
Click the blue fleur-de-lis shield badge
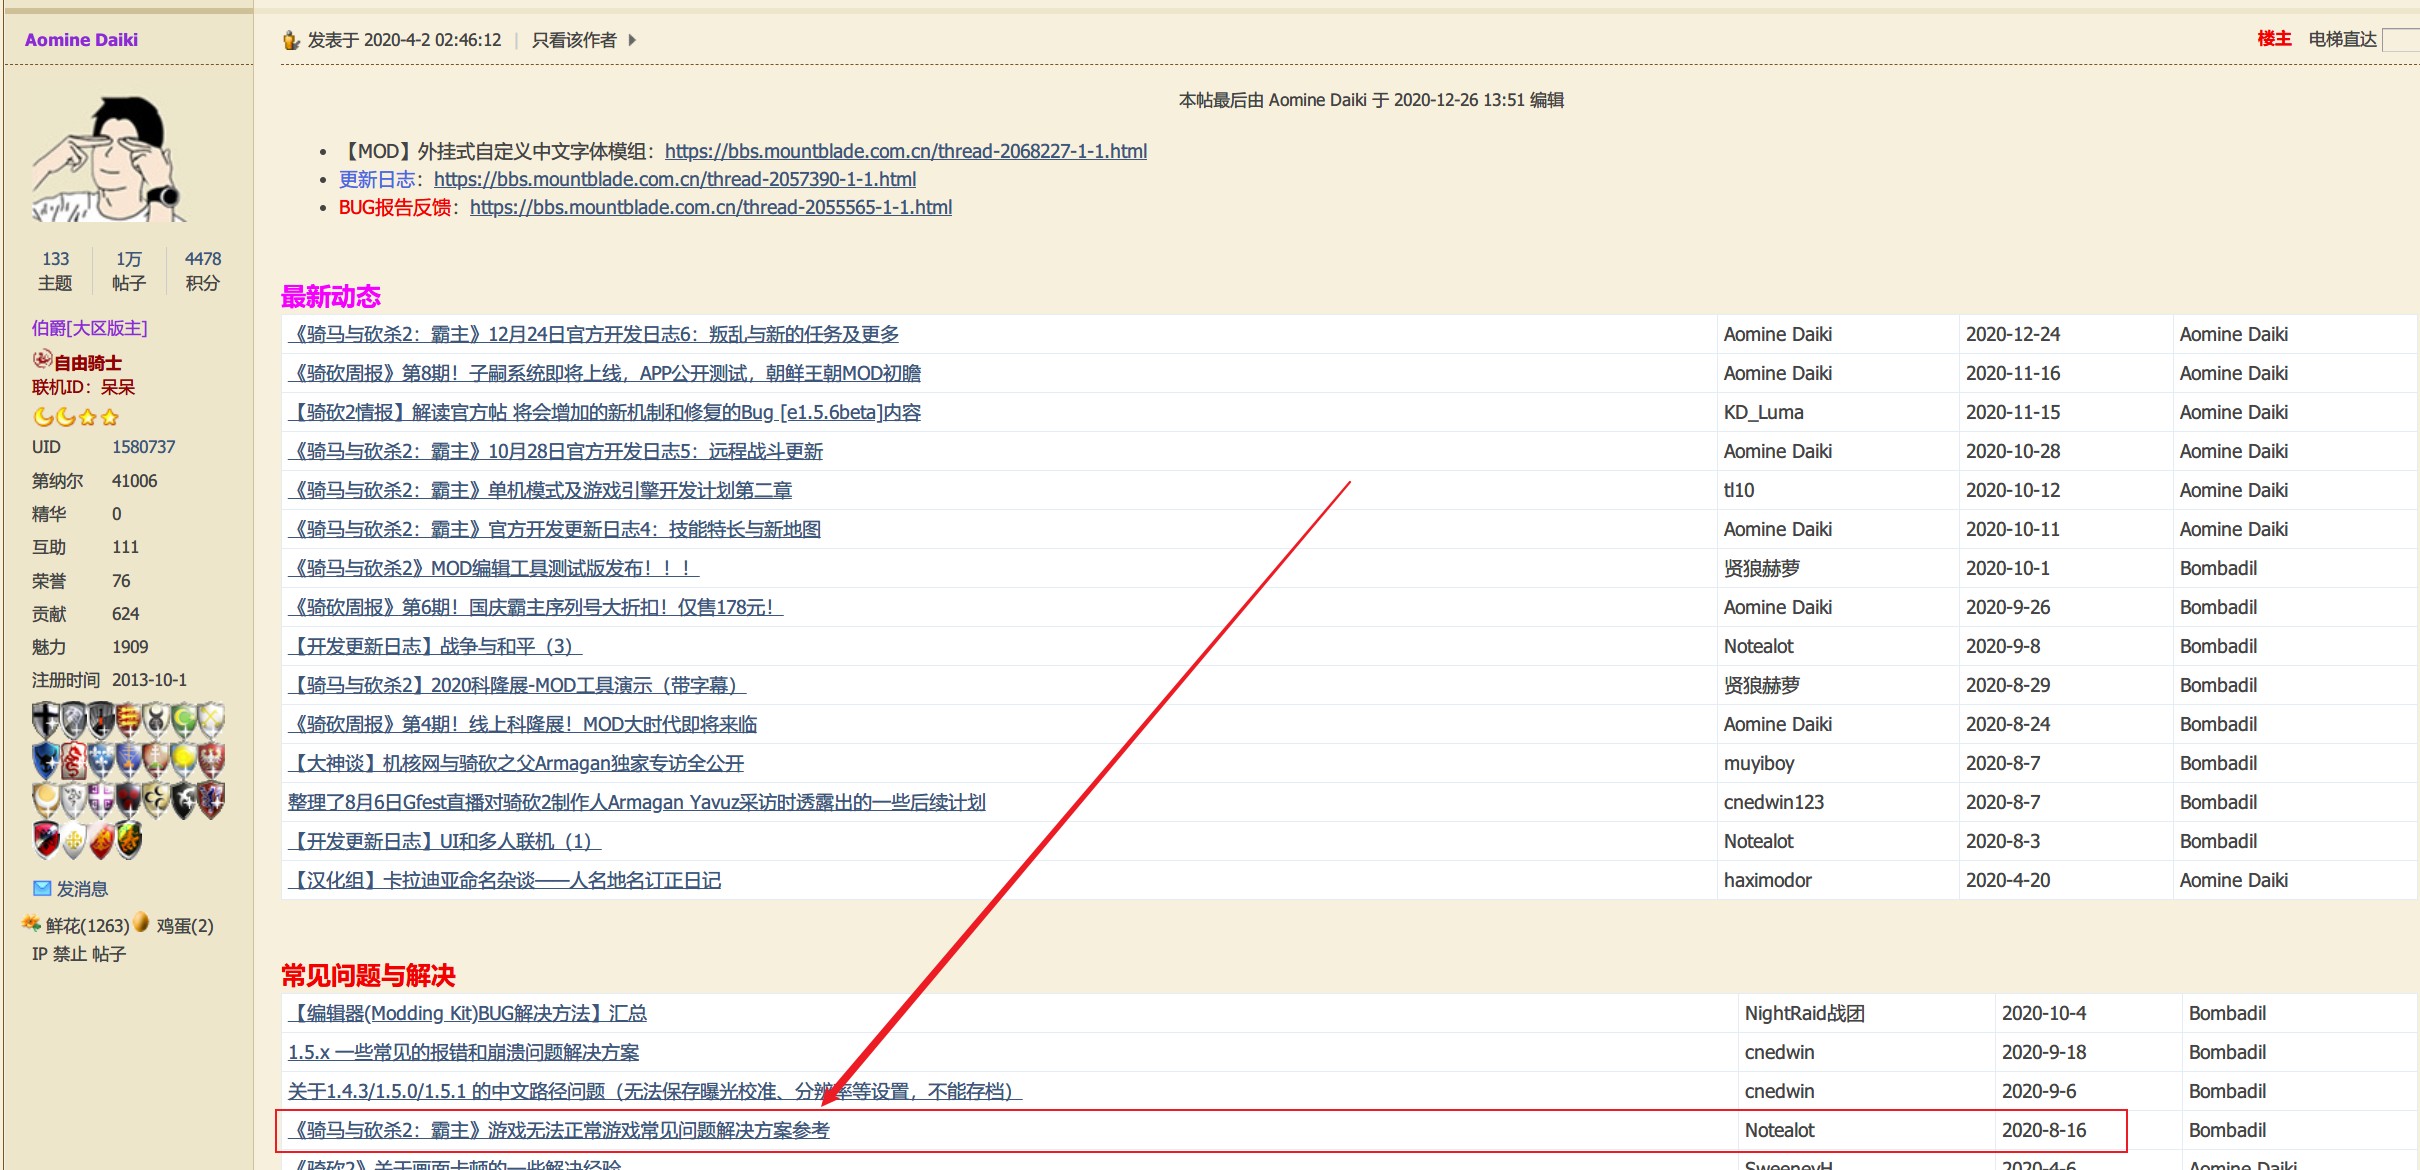[101, 760]
